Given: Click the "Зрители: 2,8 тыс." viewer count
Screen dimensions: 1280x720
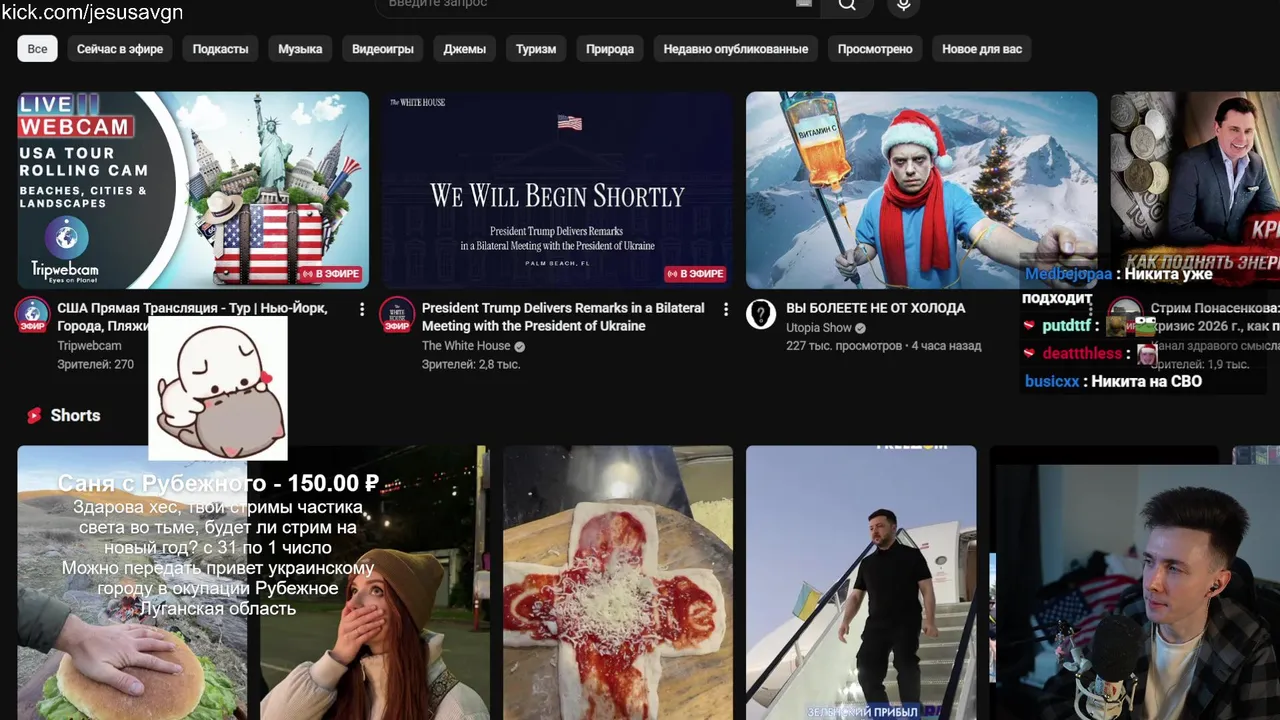Looking at the screenshot, I should coord(471,365).
